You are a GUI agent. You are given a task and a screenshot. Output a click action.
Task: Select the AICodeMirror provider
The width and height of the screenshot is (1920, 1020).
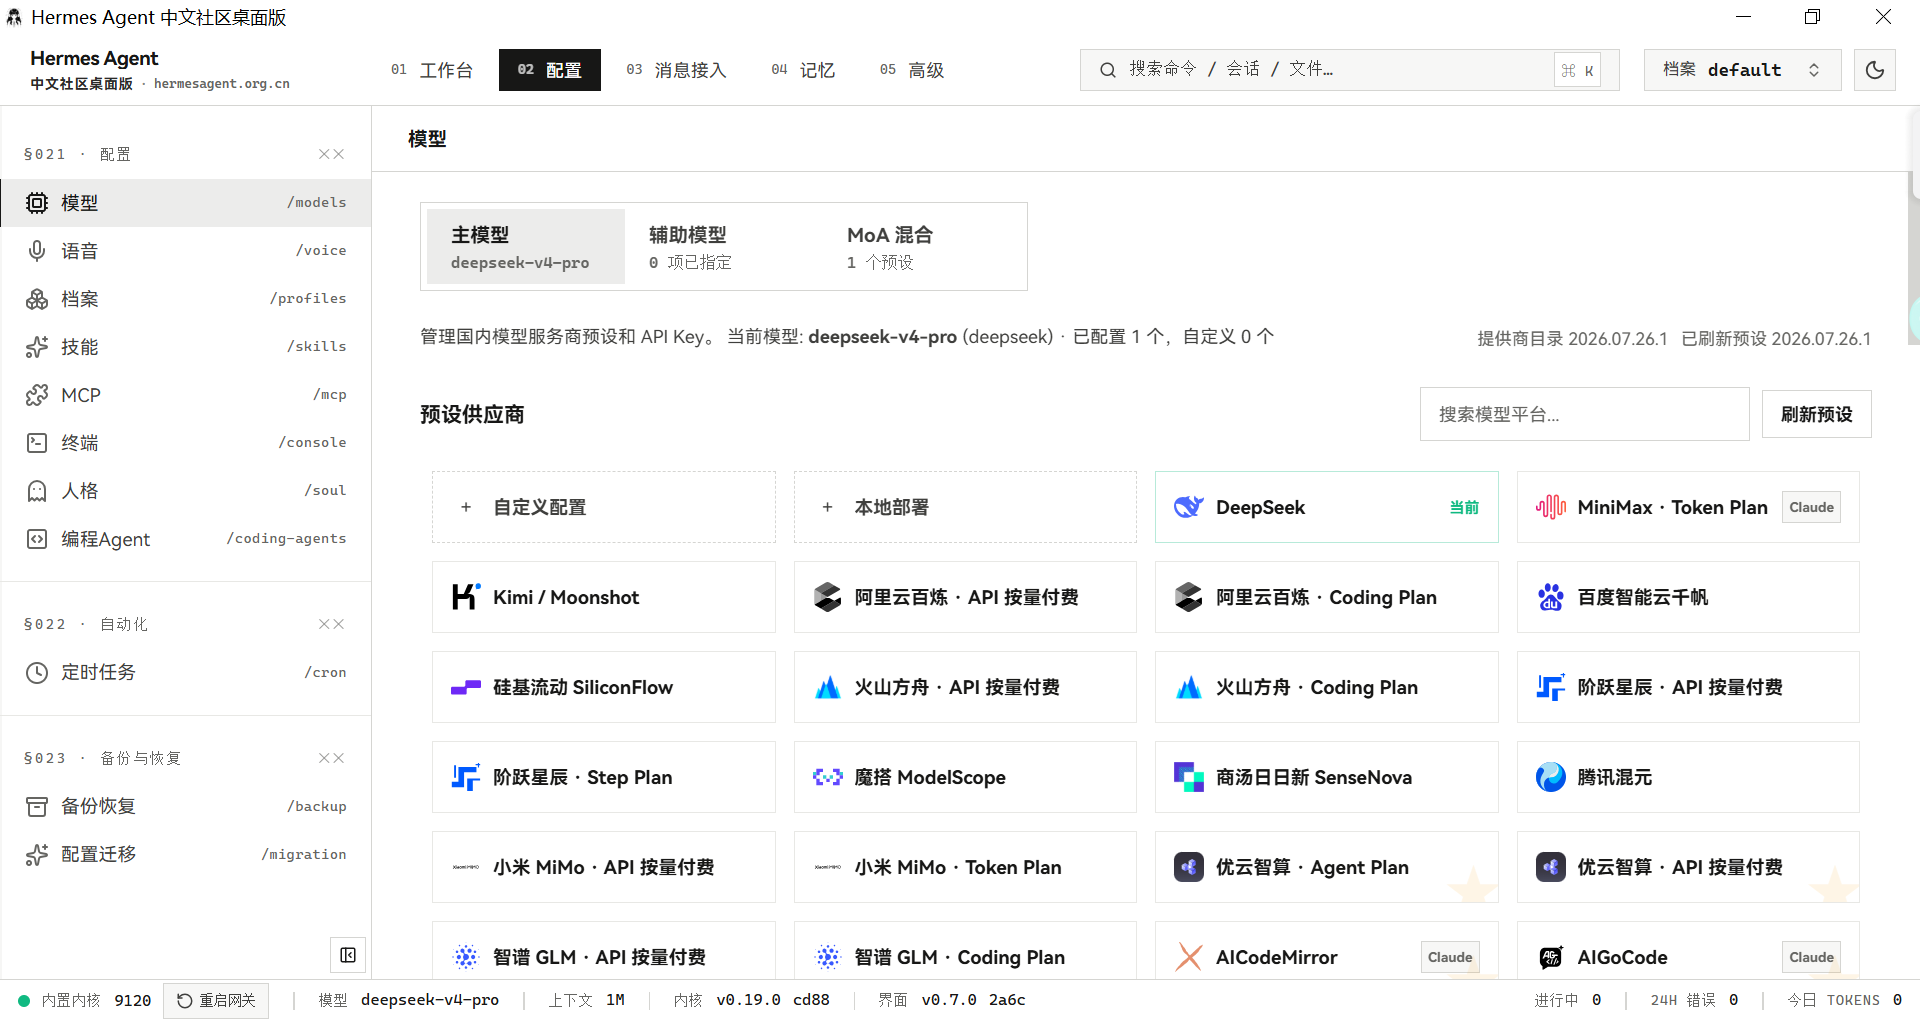(x=1326, y=951)
